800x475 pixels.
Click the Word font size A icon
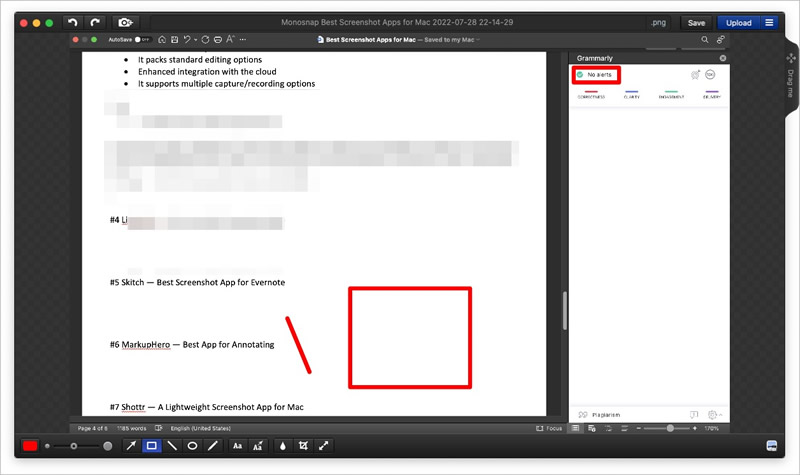[x=230, y=39]
